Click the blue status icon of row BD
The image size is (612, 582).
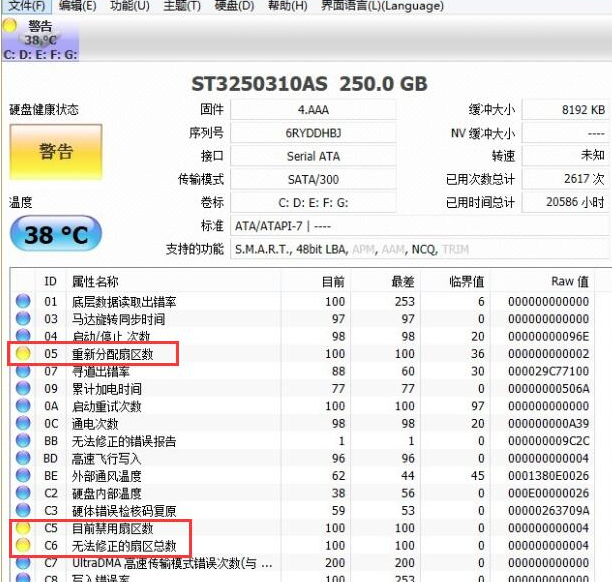click(23, 458)
